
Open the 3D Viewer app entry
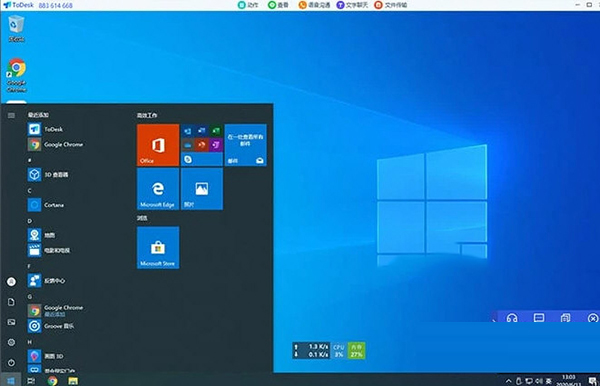48,175
